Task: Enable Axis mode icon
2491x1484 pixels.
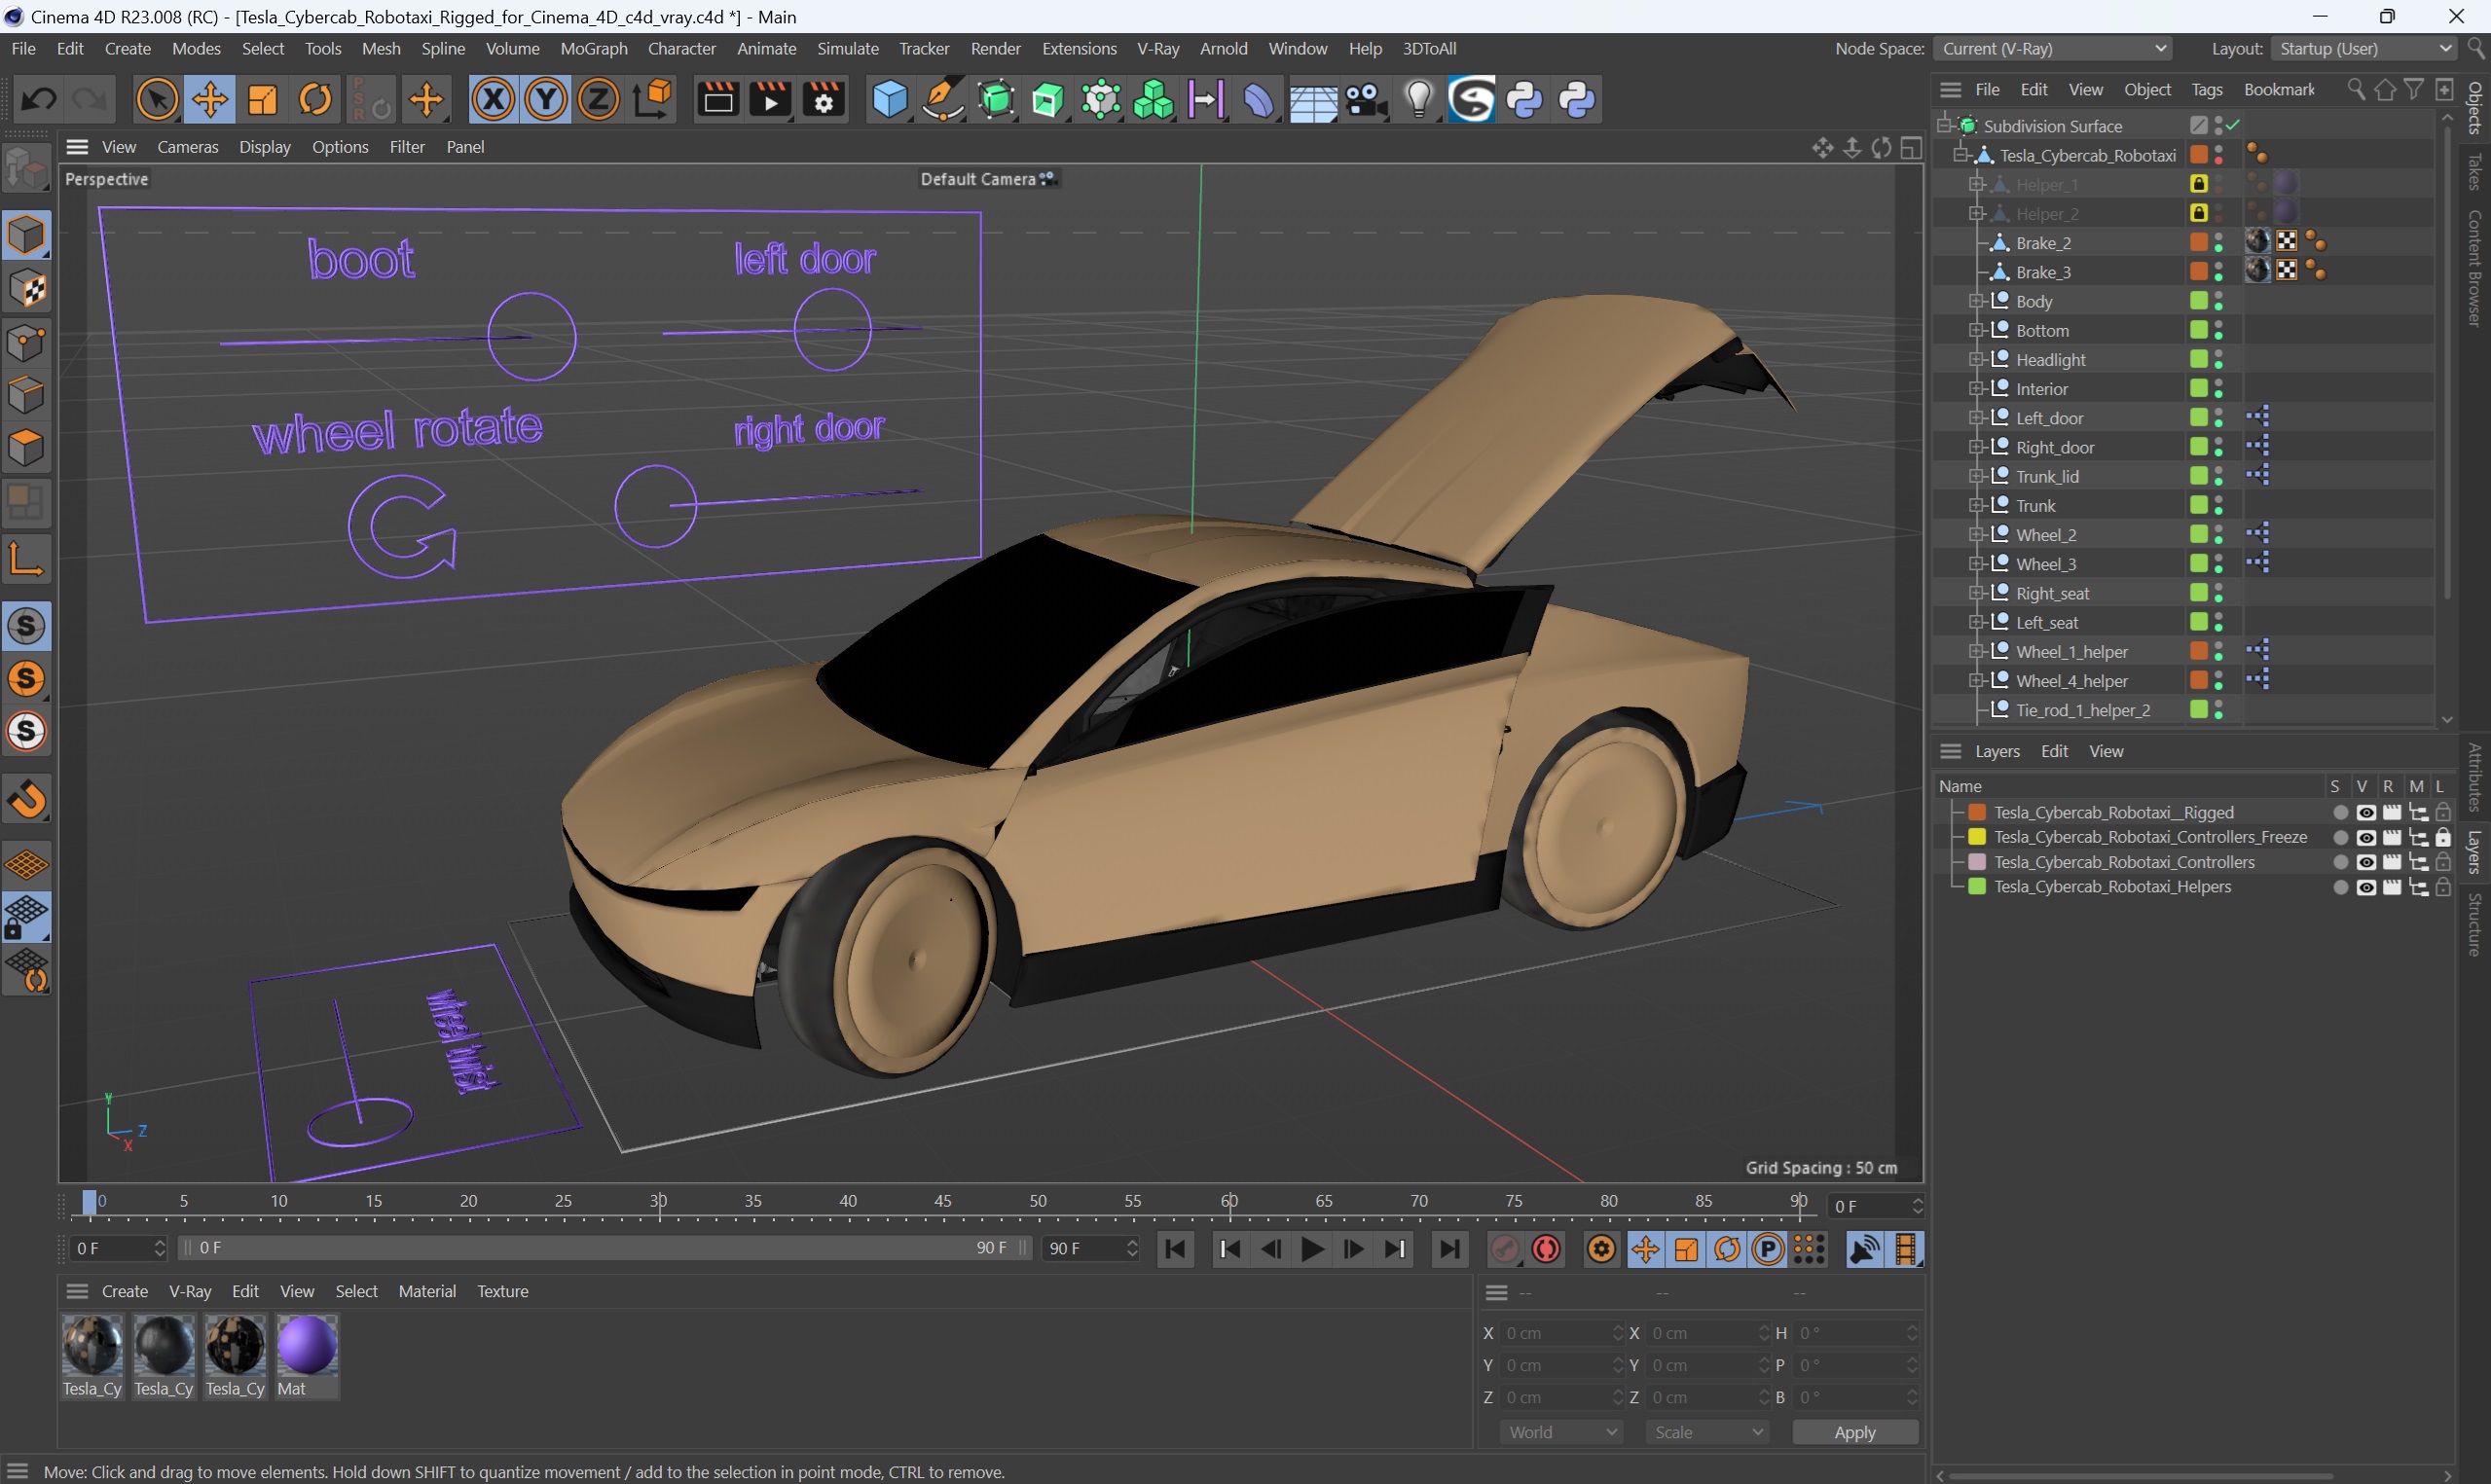Action: [x=26, y=558]
